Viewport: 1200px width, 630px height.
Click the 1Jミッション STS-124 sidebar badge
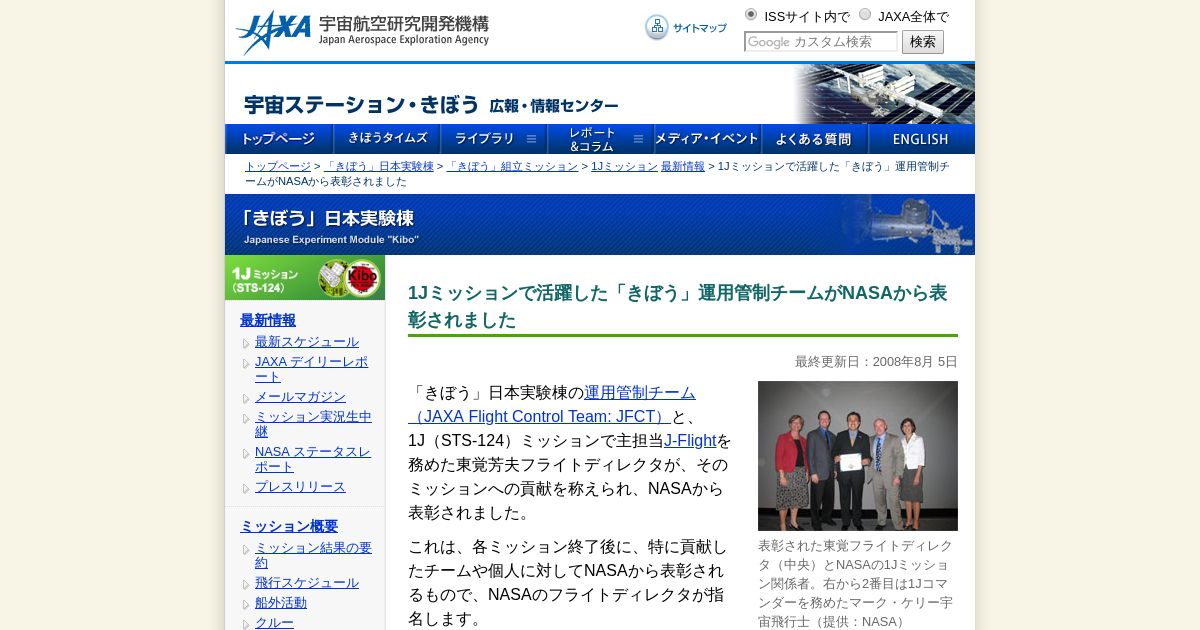tap(305, 278)
